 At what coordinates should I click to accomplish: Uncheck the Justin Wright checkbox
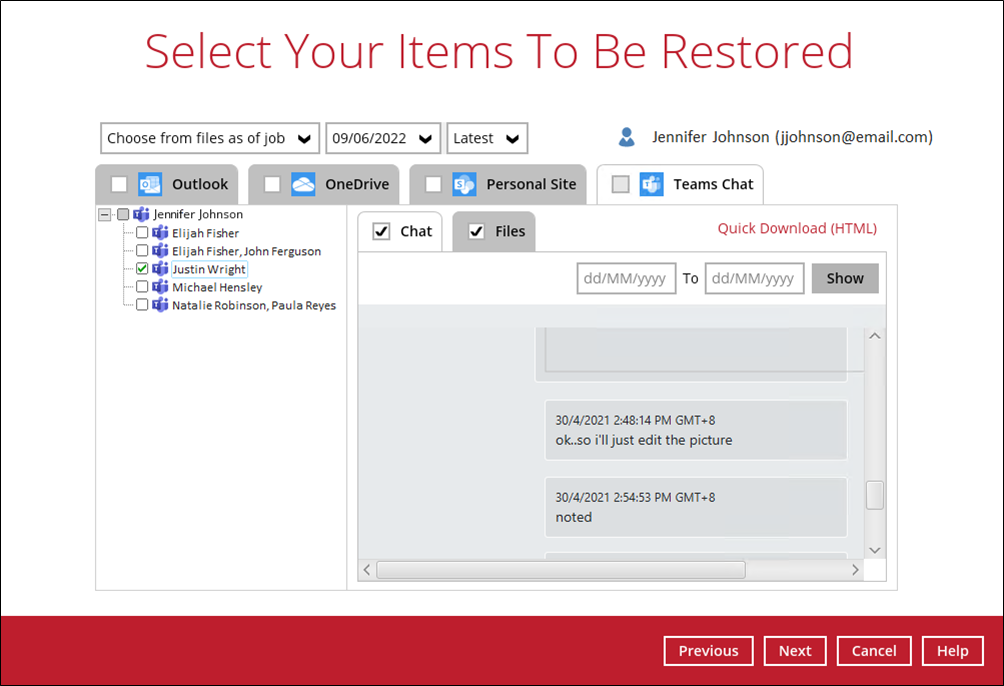tap(142, 269)
